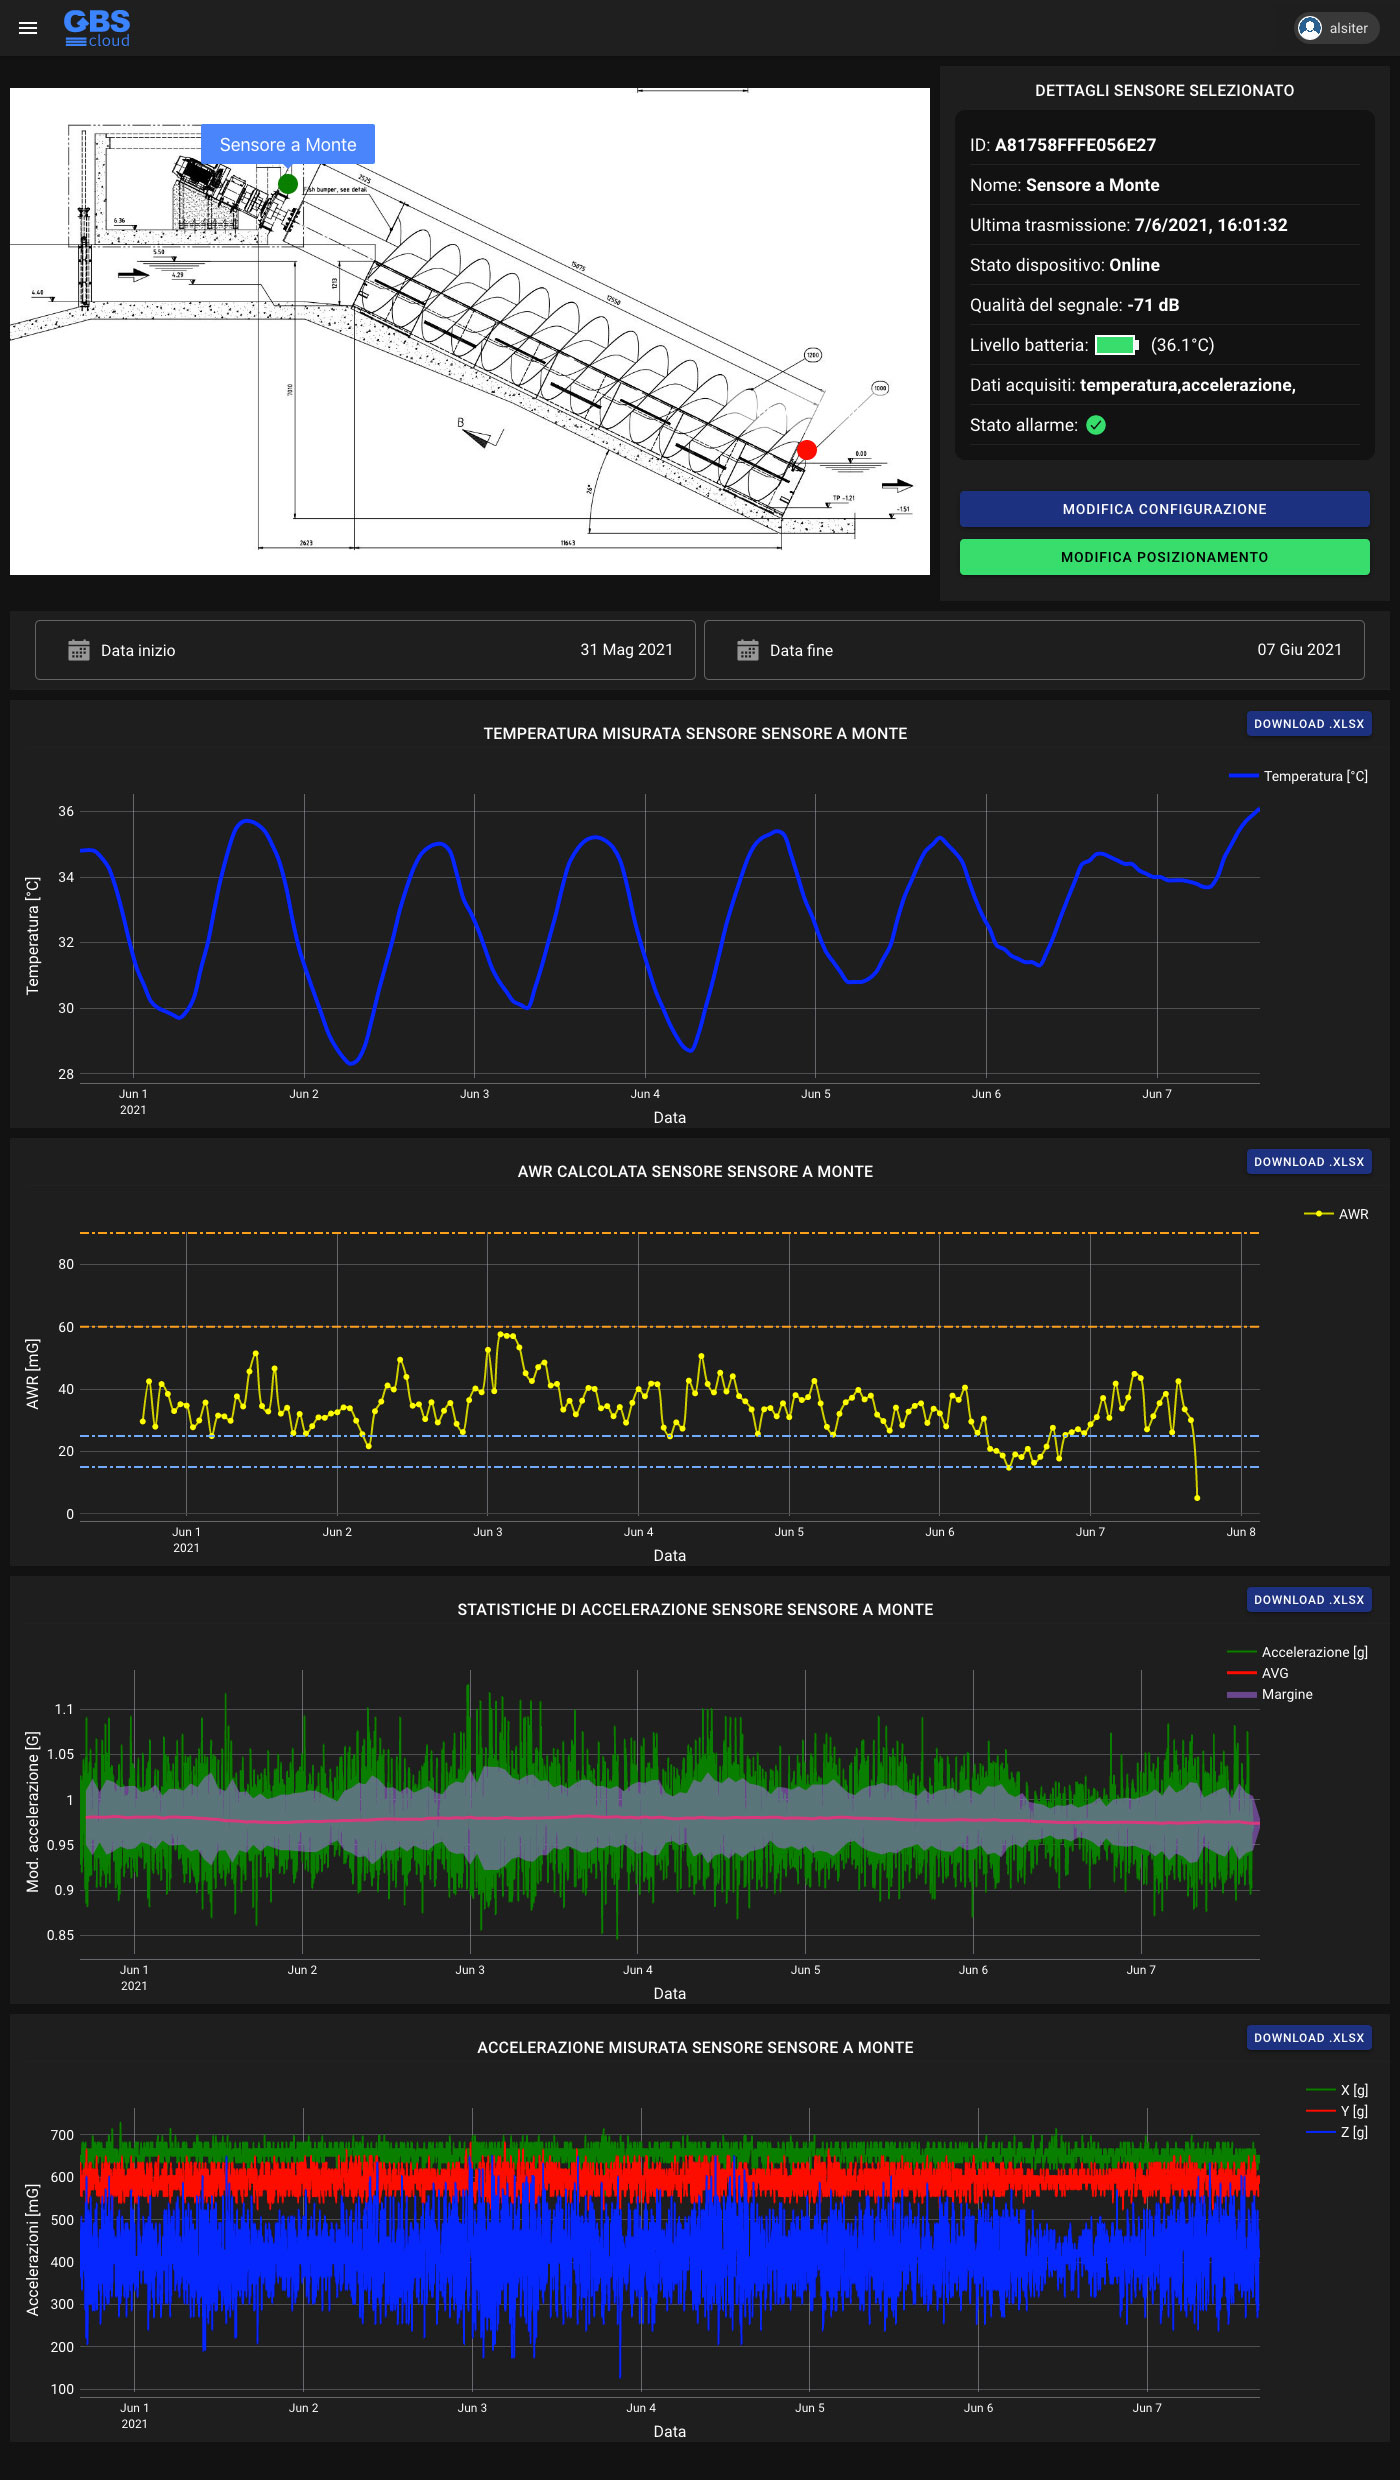This screenshot has height=2480, width=1400.
Task: Click the sensor ID A81758FFFE056E27
Action: click(1075, 145)
